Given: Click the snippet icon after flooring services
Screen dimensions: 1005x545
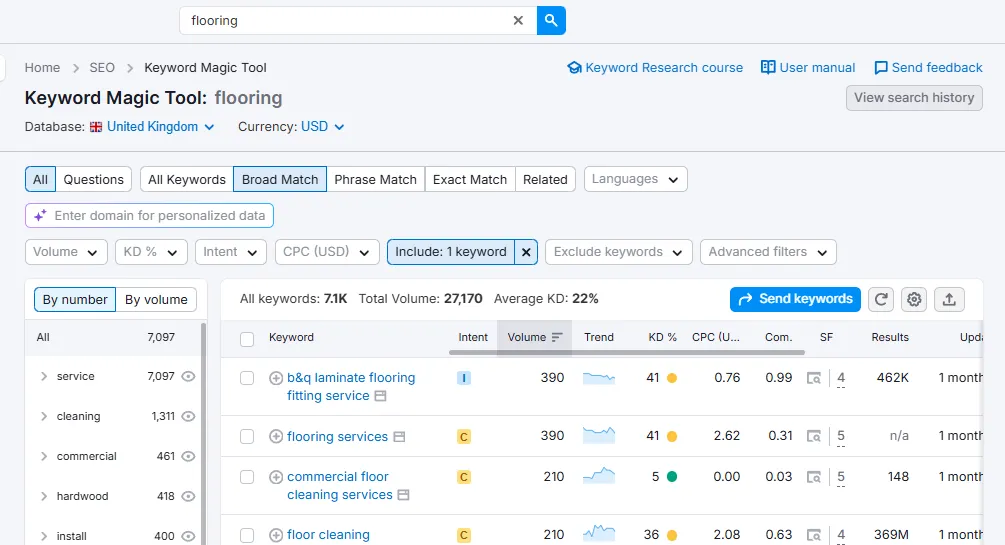Looking at the screenshot, I should coord(399,437).
